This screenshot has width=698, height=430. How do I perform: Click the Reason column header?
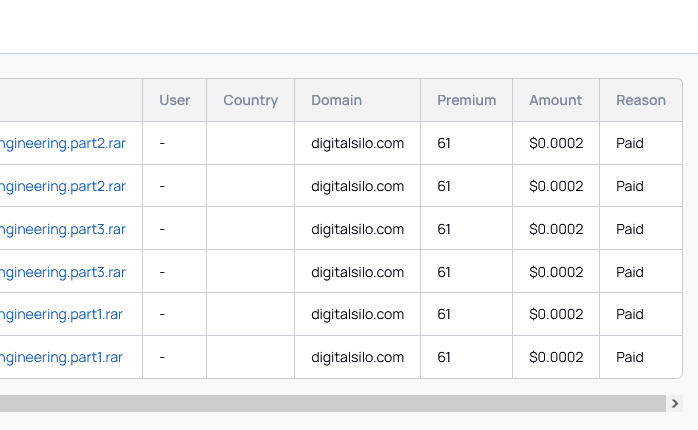coord(640,100)
